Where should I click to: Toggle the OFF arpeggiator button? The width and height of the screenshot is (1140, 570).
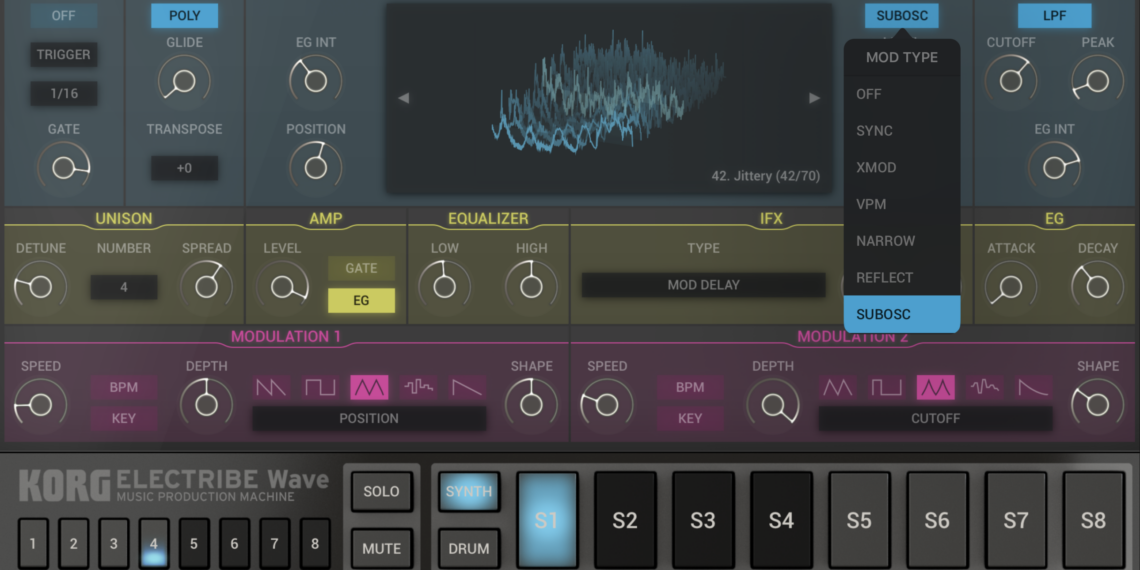[x=63, y=15]
